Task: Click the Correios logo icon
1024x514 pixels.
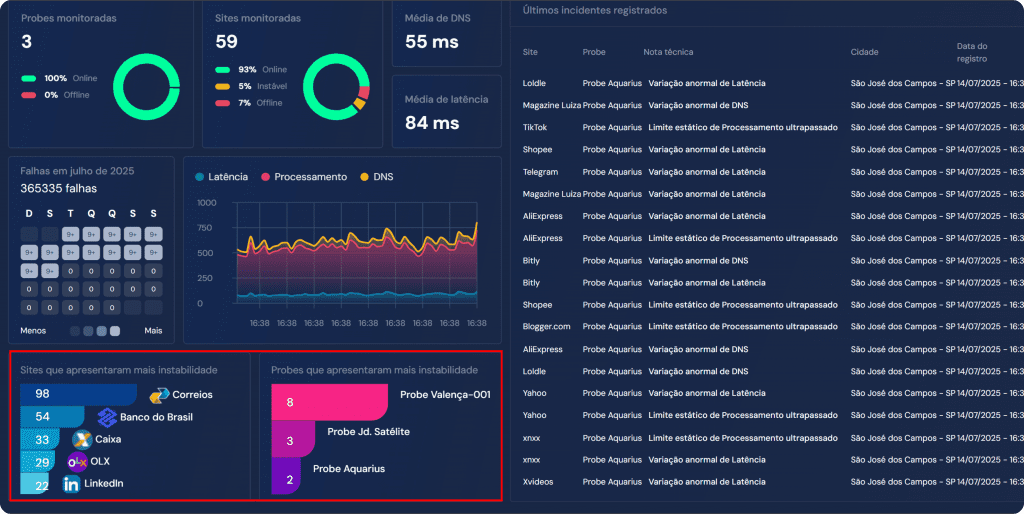Action: [159, 395]
